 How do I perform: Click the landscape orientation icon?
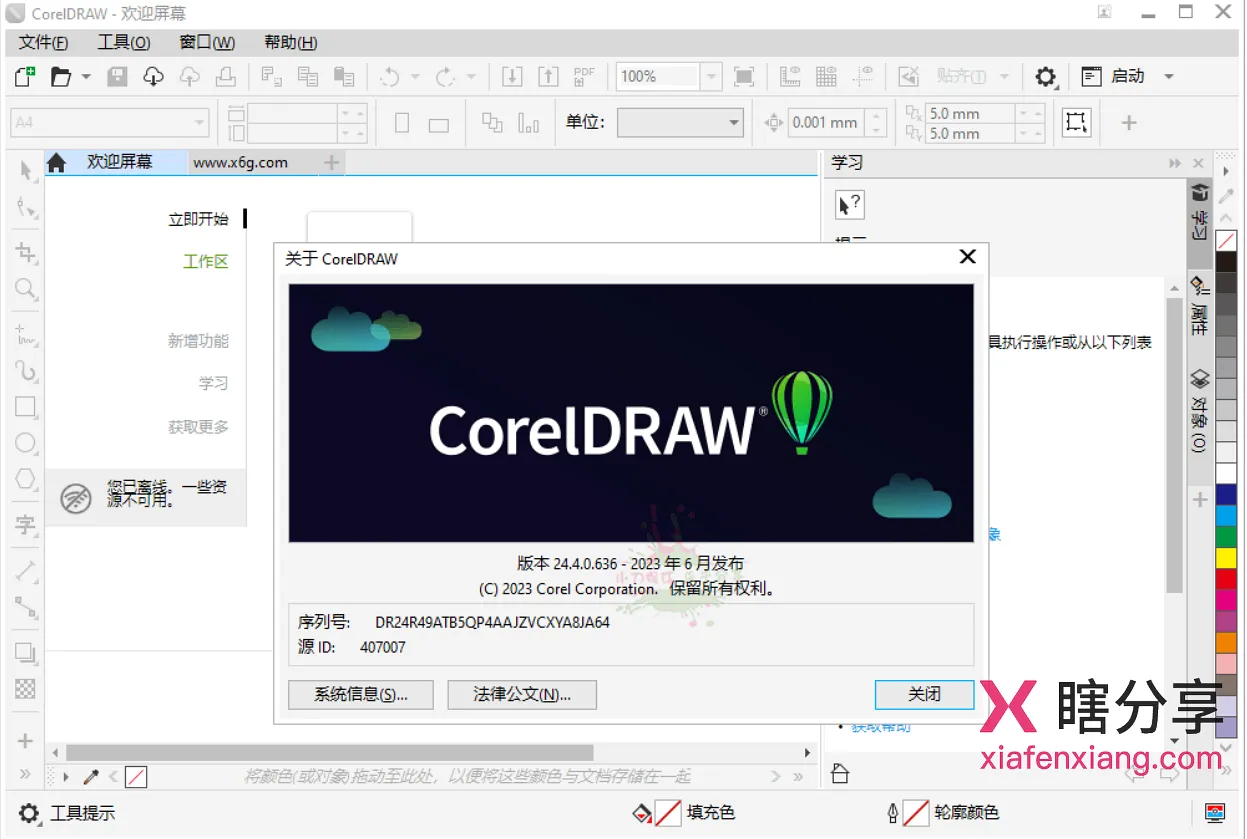coord(438,124)
